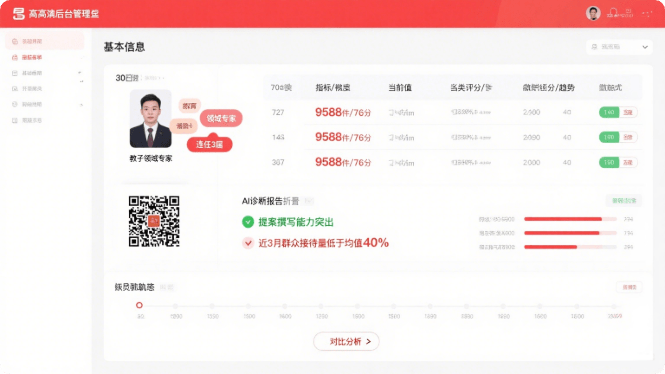Click the small orange logo inside the QR code
The height and width of the screenshot is (374, 665).
click(154, 220)
